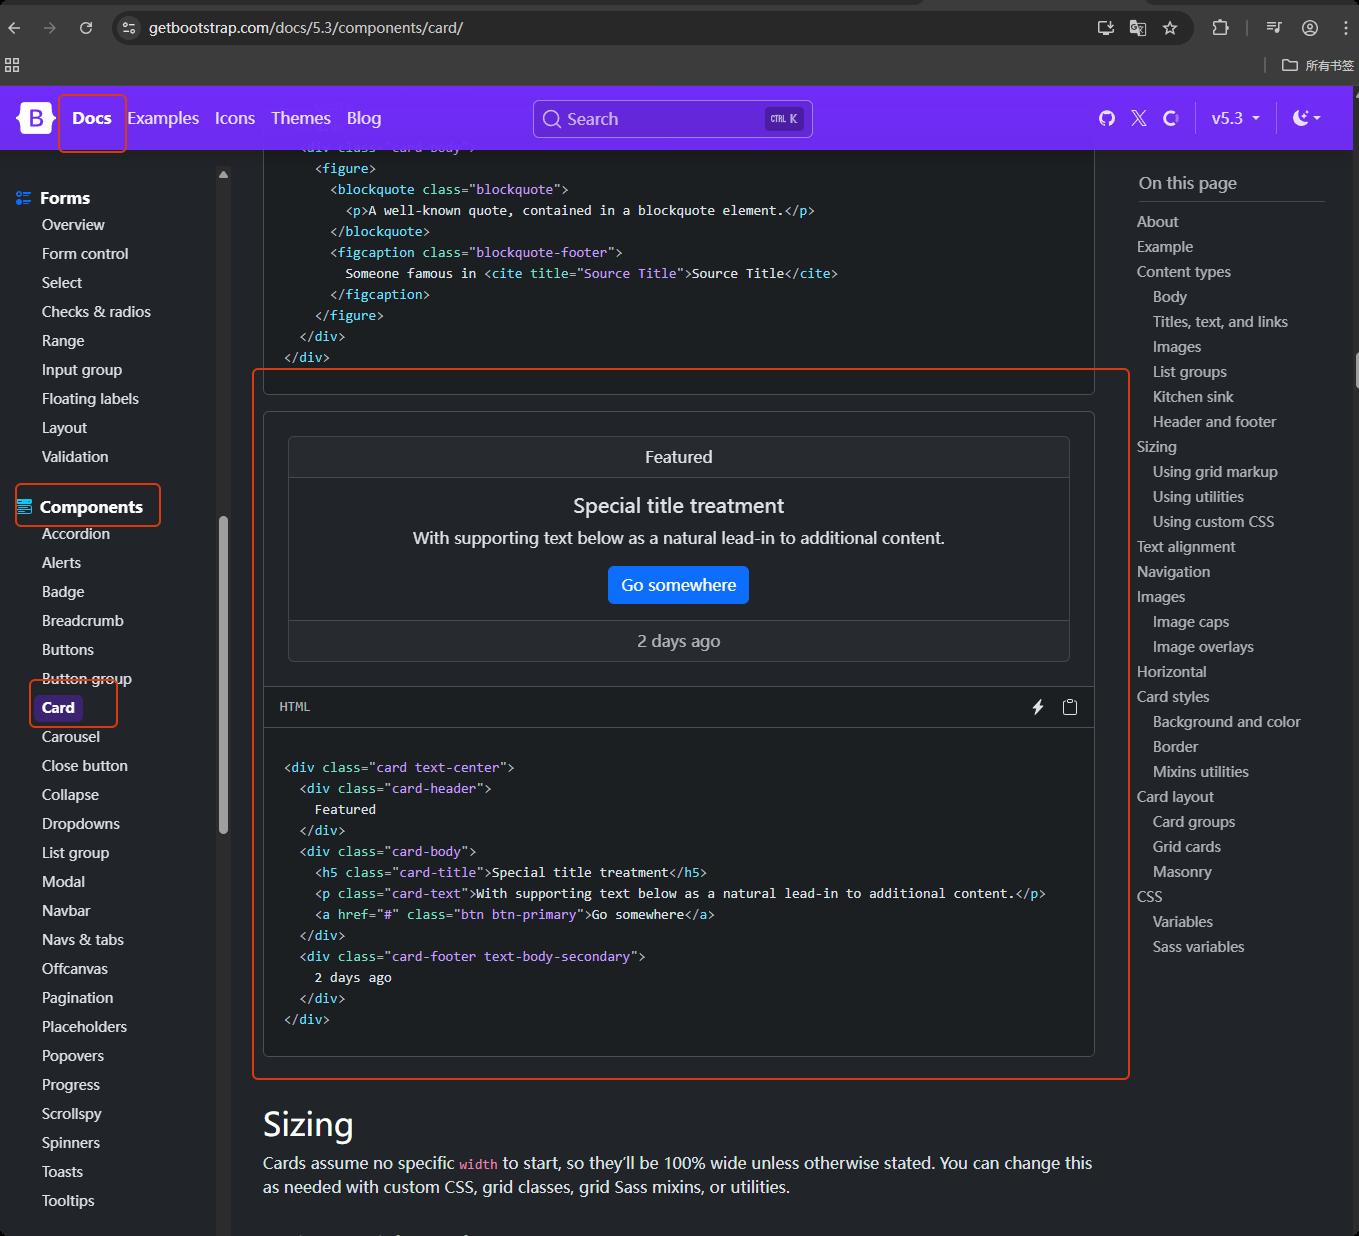Open Checks & radios page

(x=96, y=312)
